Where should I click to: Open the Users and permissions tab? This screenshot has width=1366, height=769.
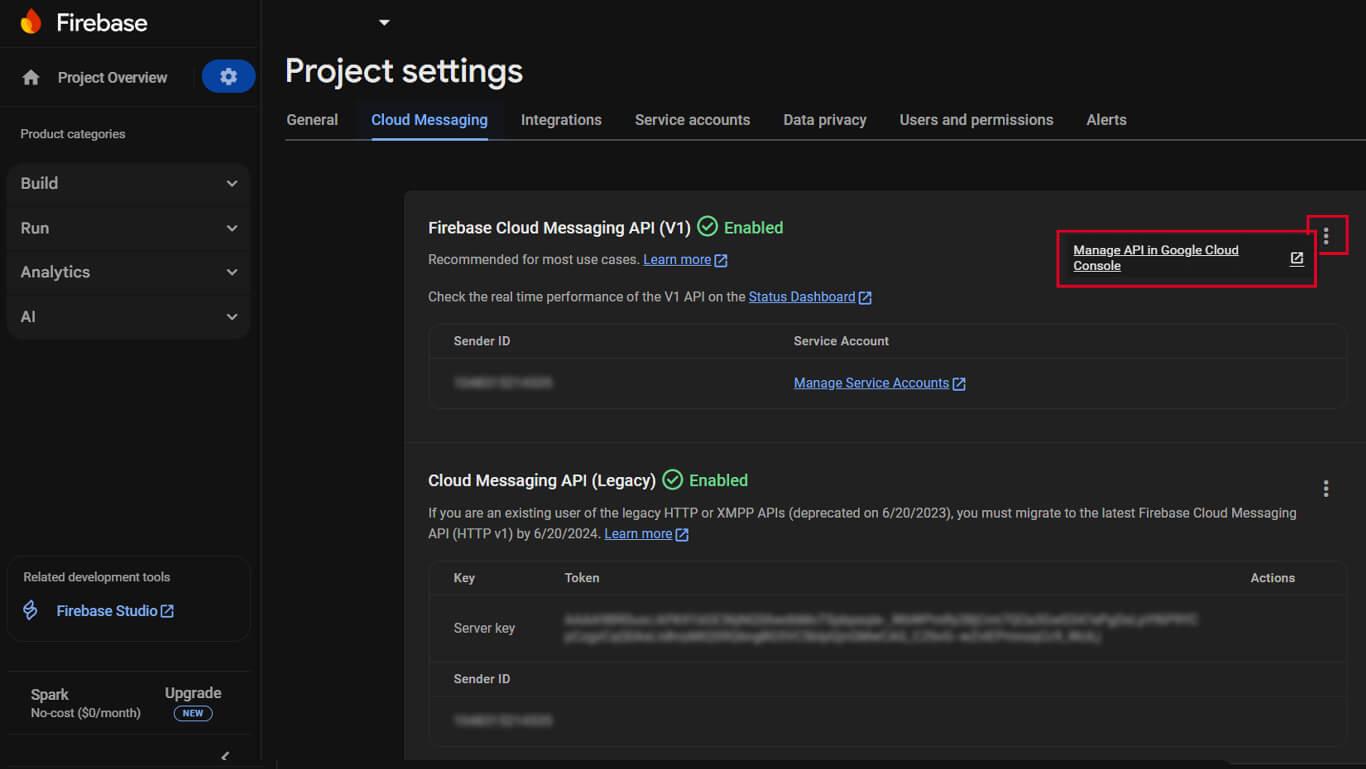[976, 119]
